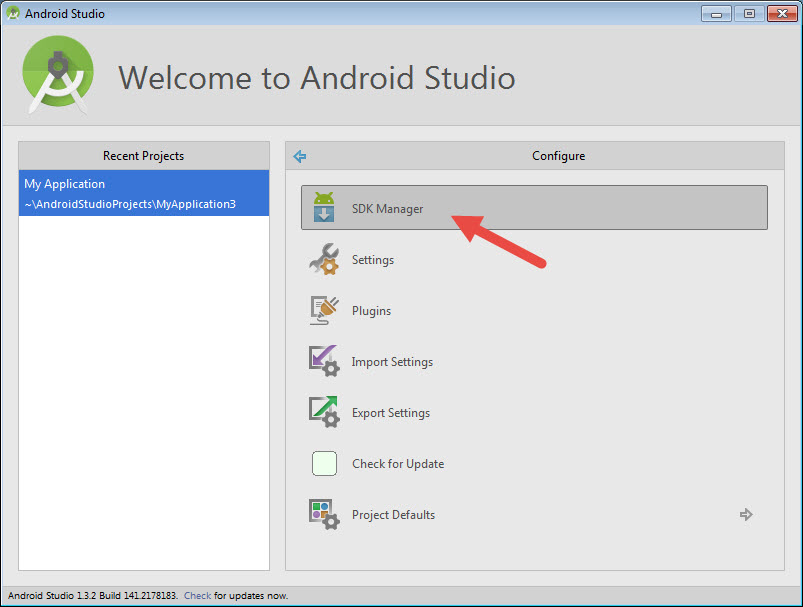
Task: Click the Check link for updates
Action: (x=197, y=595)
